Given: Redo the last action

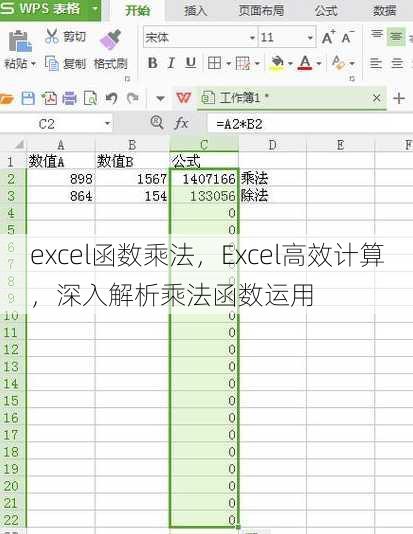Looking at the screenshot, I should (x=132, y=98).
